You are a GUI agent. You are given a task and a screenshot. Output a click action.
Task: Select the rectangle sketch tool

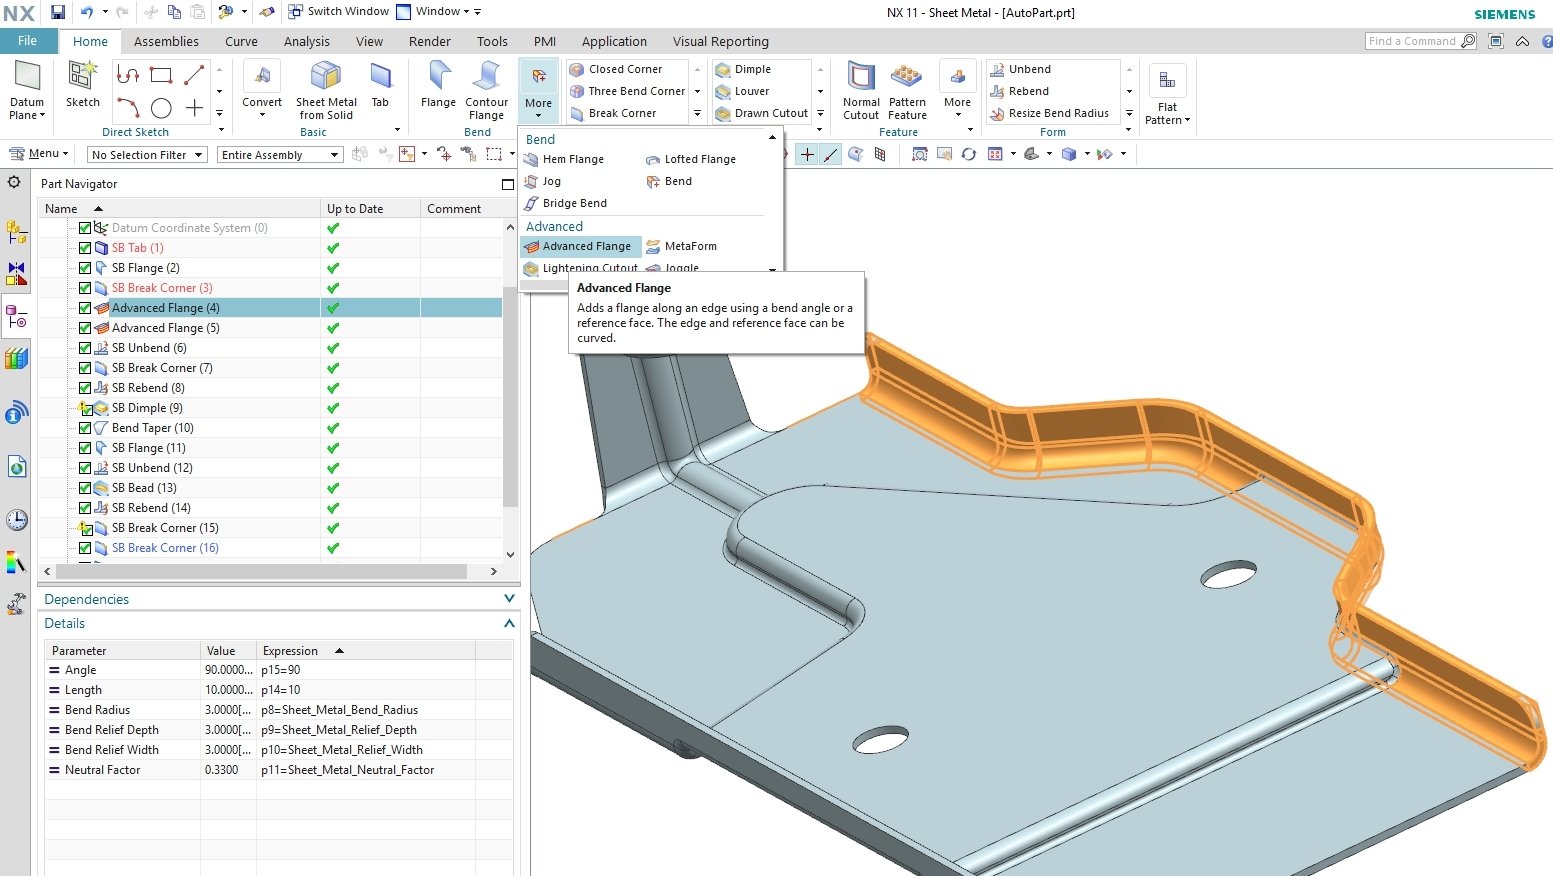(x=161, y=75)
